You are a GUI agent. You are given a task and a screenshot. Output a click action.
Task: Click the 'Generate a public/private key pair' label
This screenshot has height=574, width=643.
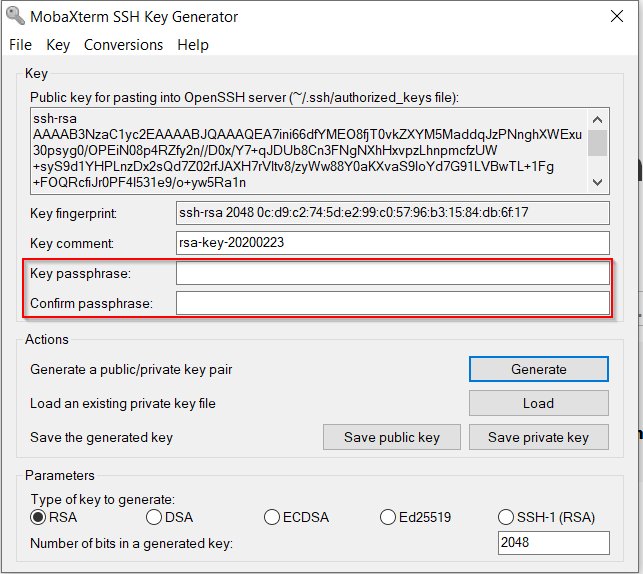[x=131, y=369]
